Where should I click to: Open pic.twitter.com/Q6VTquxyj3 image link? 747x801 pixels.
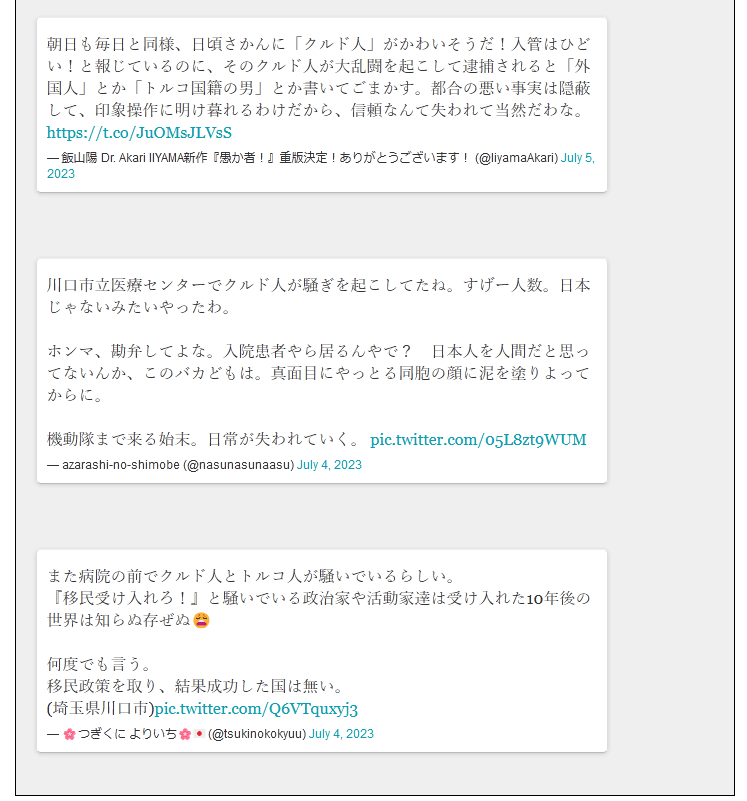(x=256, y=709)
